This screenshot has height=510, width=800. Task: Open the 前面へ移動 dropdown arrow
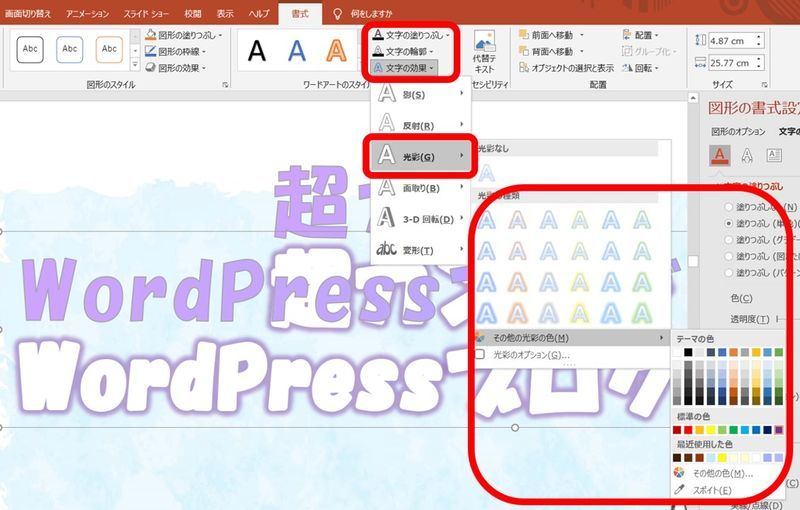[x=581, y=35]
